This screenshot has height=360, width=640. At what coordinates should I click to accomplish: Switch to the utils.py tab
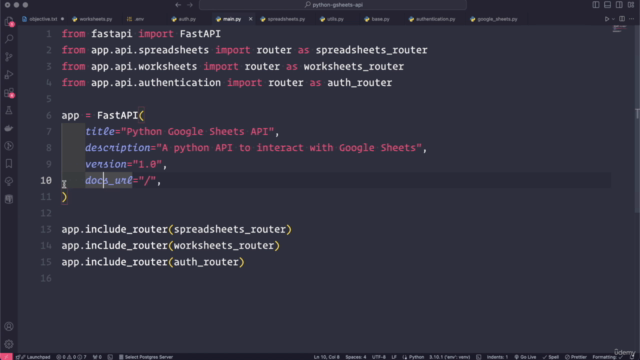(x=335, y=19)
